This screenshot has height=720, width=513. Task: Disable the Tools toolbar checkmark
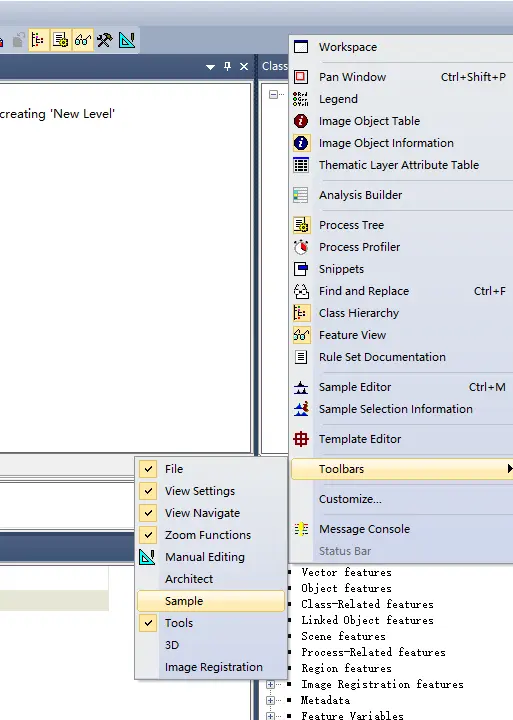148,623
